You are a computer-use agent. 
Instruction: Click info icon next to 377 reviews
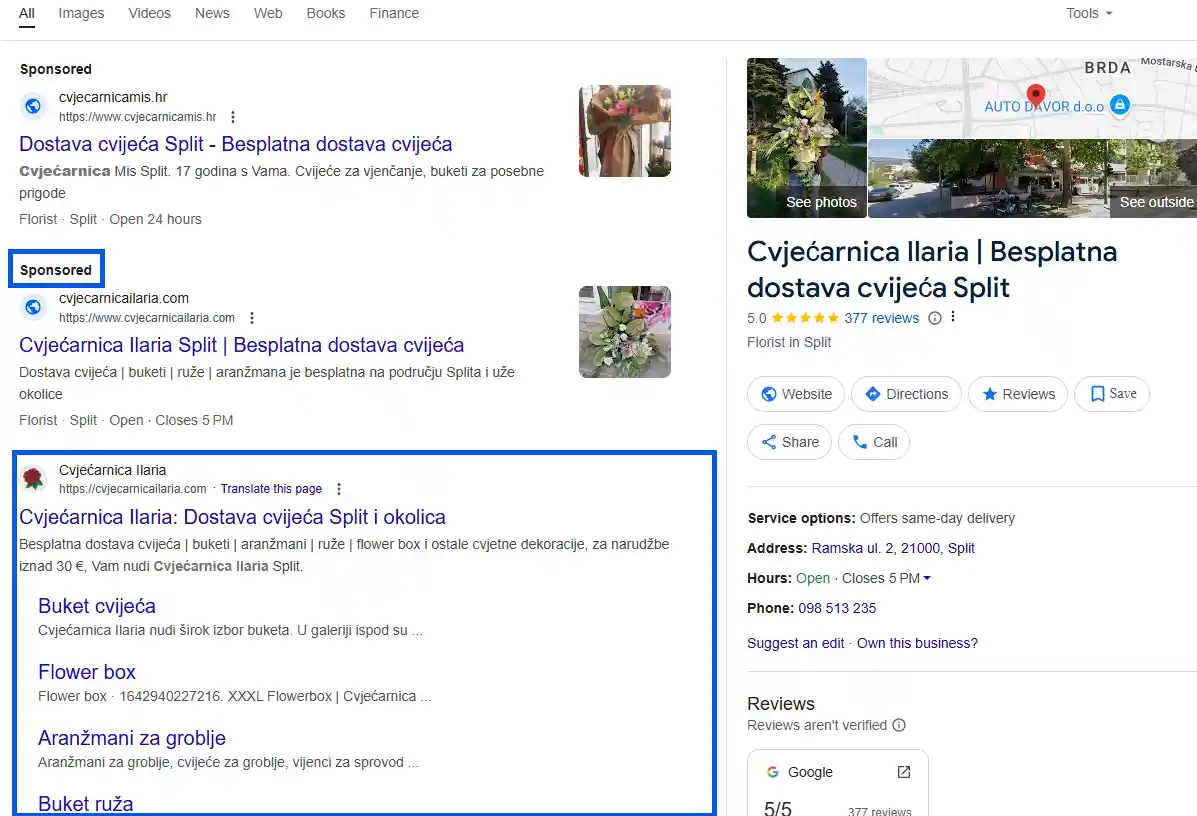pos(935,318)
